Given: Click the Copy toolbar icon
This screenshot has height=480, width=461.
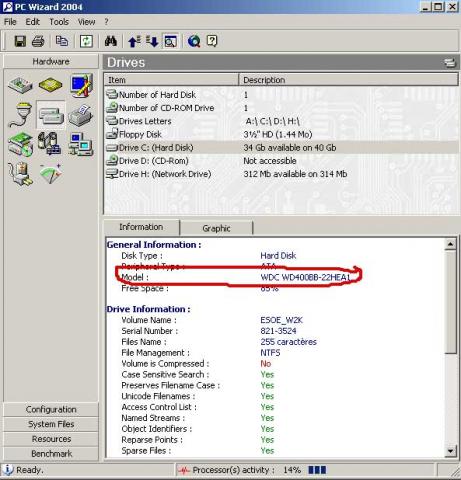Looking at the screenshot, I should pyautogui.click(x=62, y=41).
